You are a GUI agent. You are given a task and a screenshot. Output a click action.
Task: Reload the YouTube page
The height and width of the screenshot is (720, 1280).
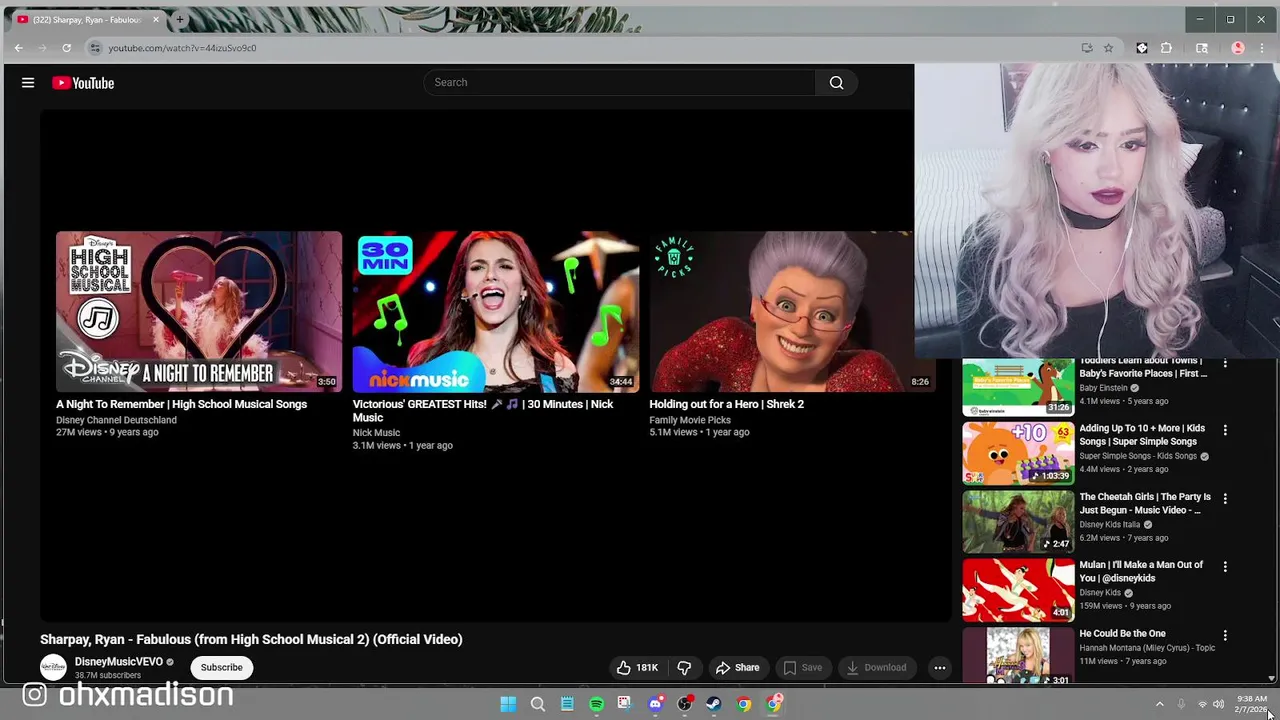click(66, 48)
